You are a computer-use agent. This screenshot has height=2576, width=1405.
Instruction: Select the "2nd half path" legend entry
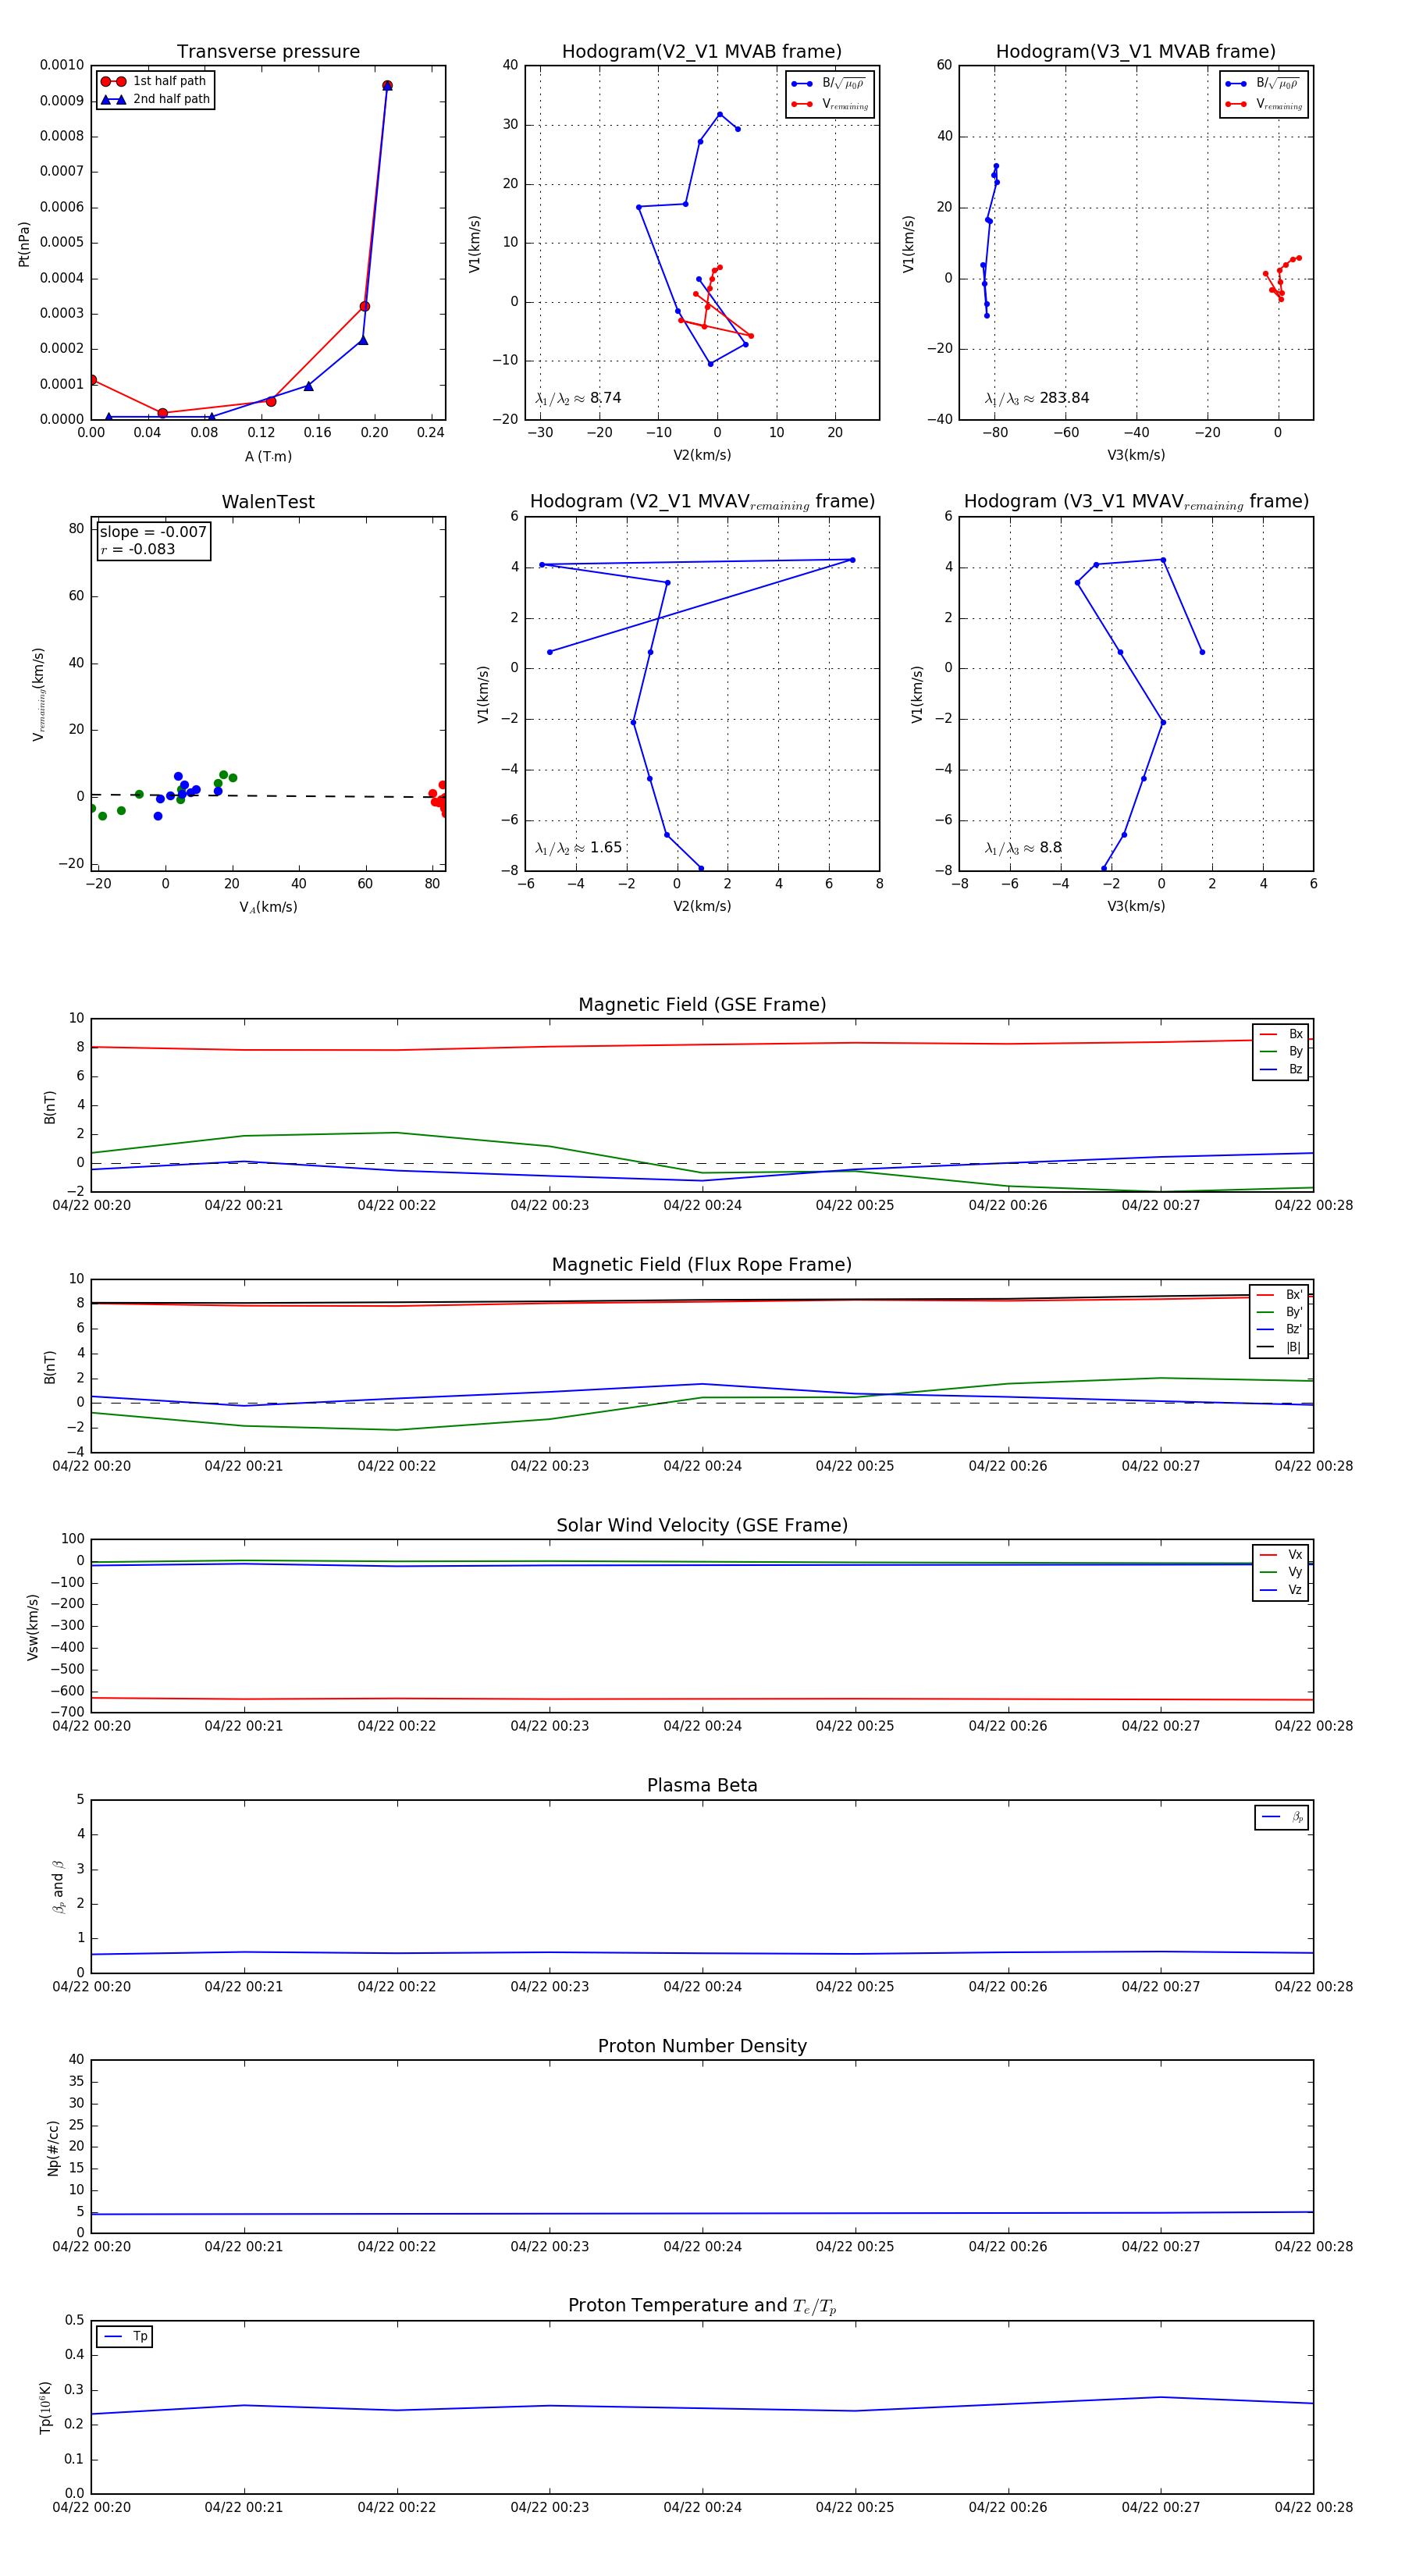[155, 99]
